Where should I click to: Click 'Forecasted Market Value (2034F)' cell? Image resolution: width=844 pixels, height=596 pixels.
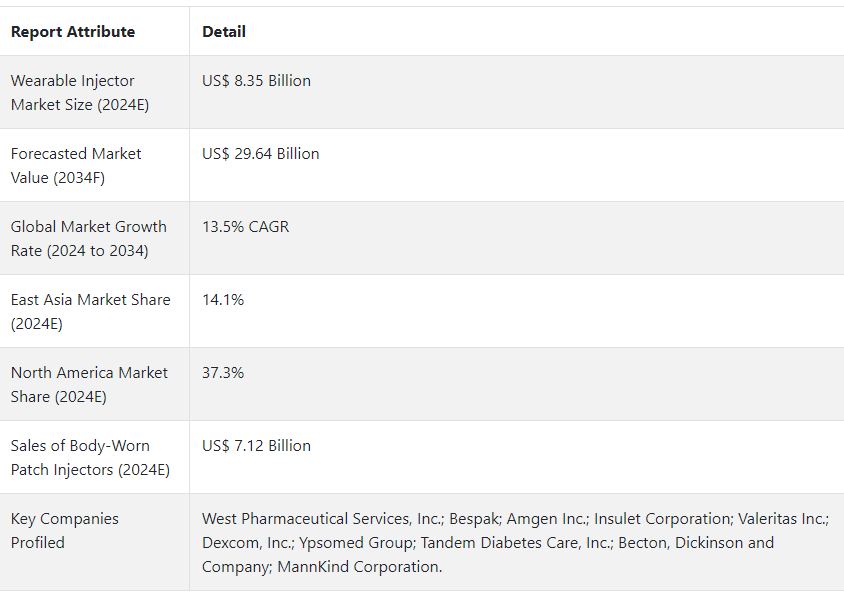coord(76,166)
